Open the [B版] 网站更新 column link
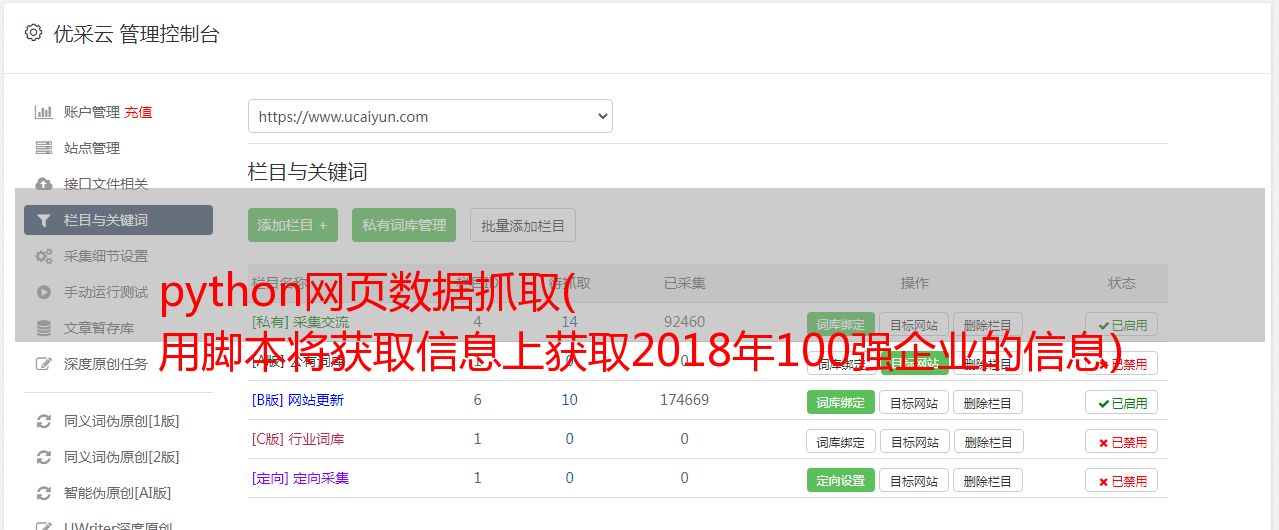Viewport: 1279px width, 530px height. 298,400
